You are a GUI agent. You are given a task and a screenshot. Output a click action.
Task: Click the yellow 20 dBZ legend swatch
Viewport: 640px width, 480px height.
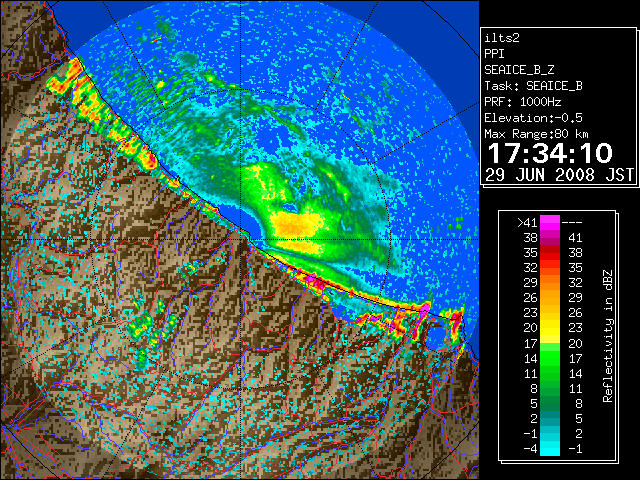[x=550, y=328]
